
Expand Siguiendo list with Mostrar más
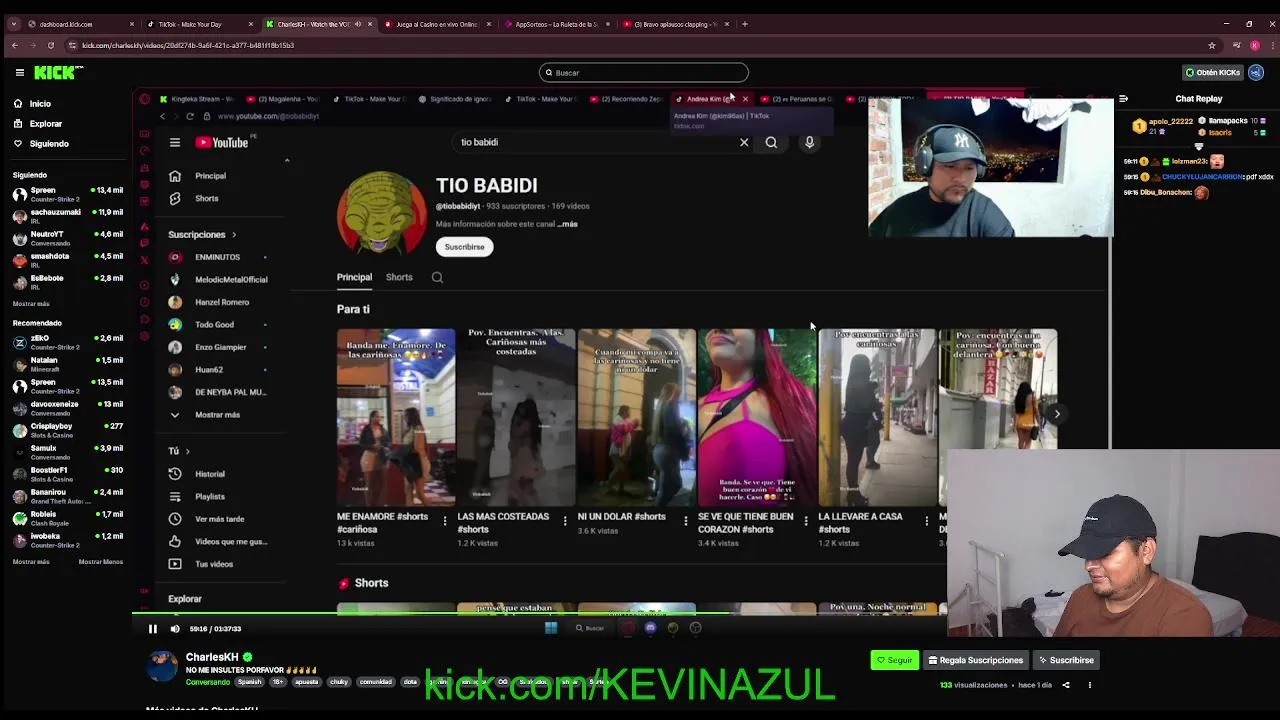point(31,303)
